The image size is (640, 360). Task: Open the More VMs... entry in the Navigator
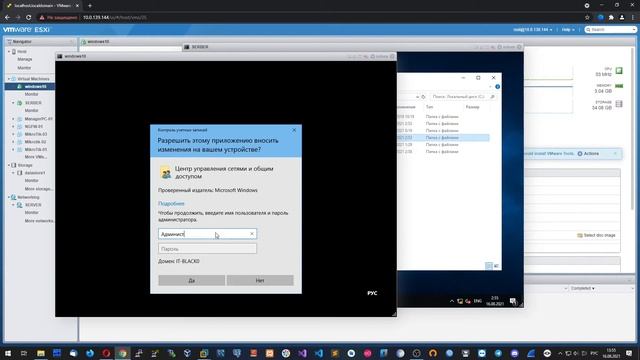pos(36,157)
